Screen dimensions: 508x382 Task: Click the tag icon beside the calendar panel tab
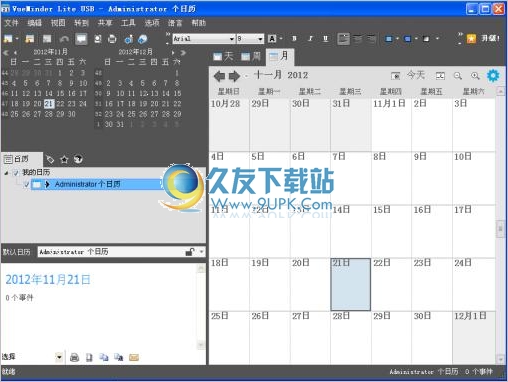(x=50, y=160)
